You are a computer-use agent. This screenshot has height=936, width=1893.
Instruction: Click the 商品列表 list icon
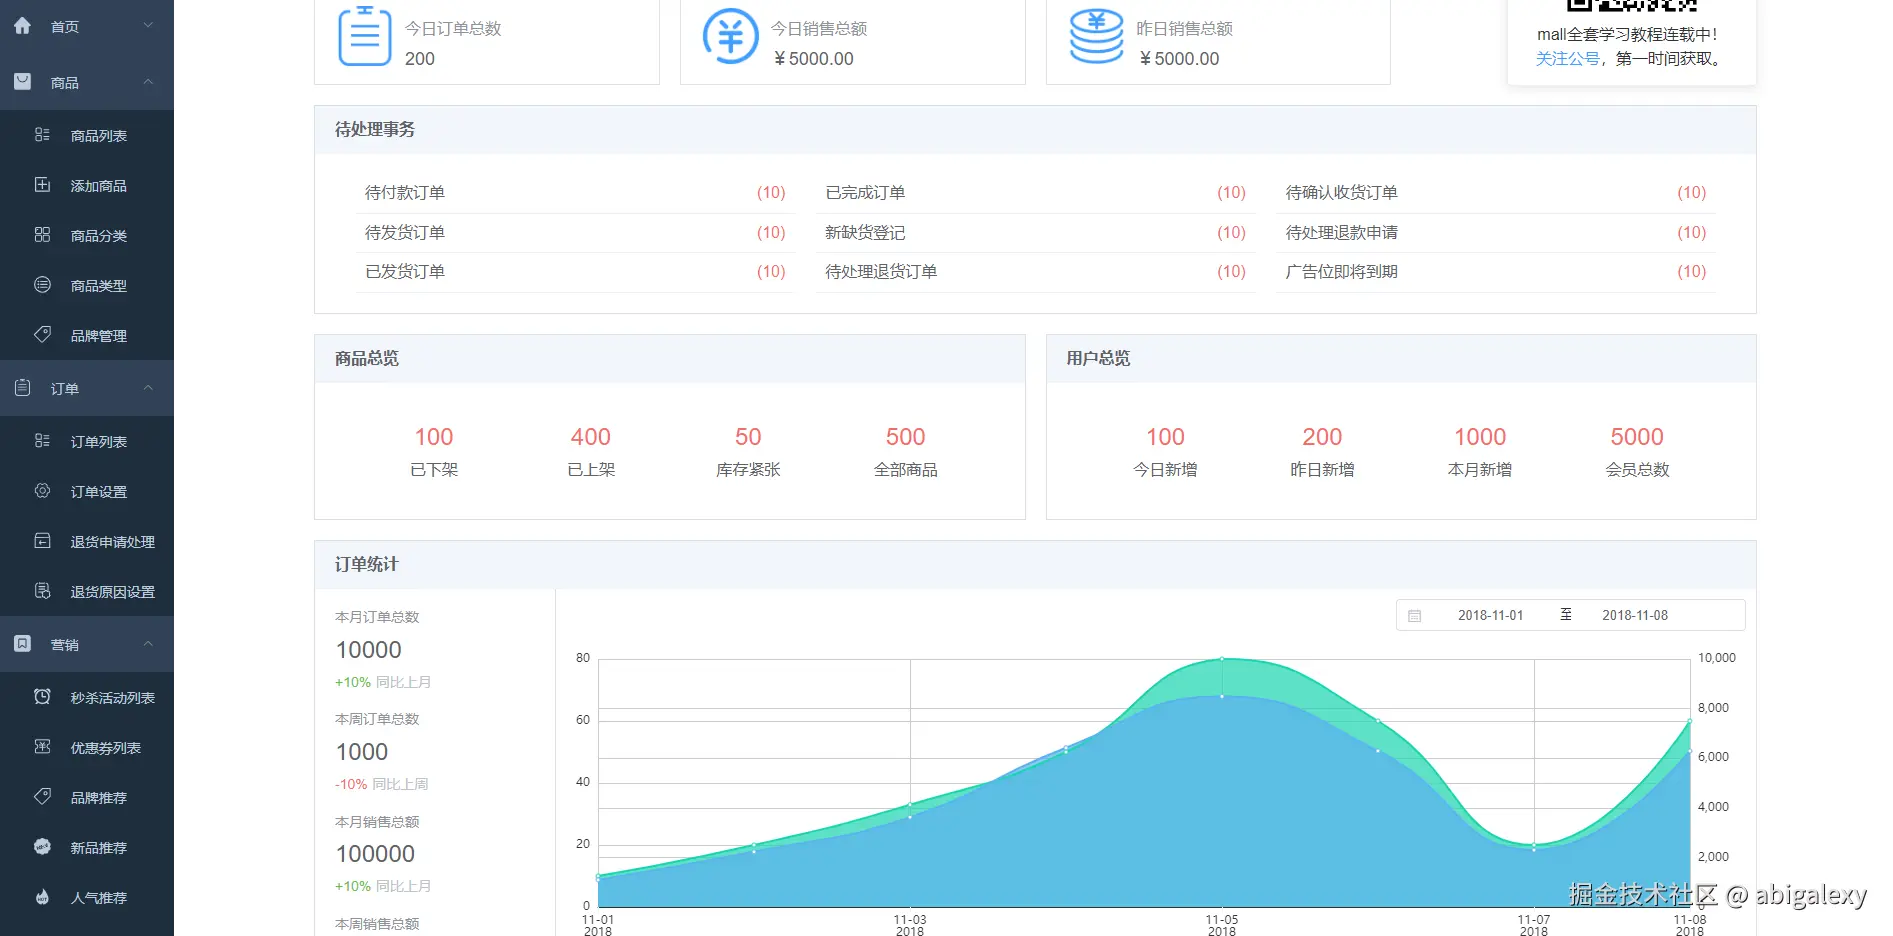(42, 135)
